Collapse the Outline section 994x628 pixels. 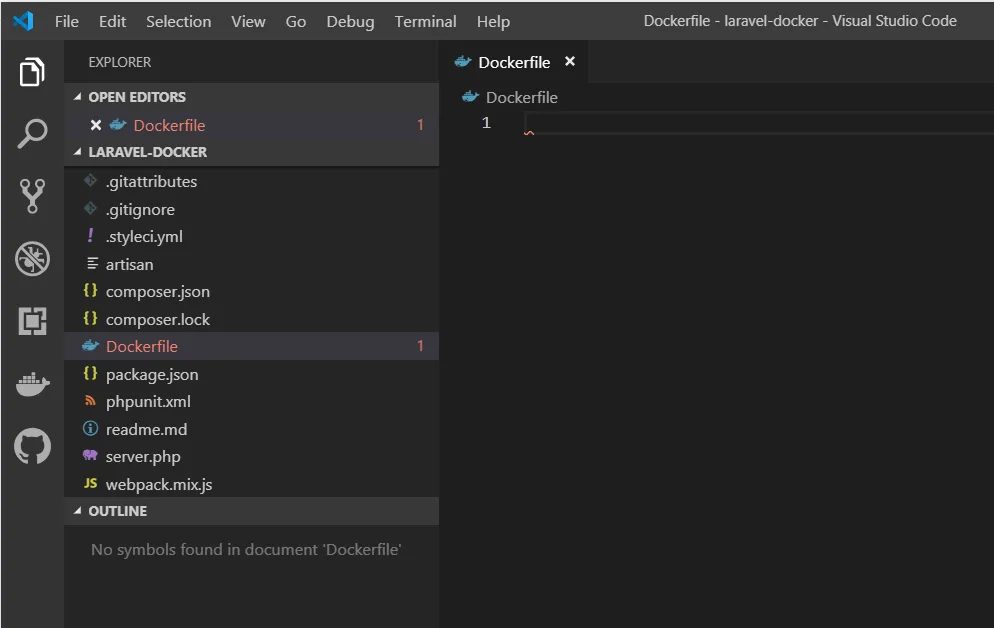click(77, 511)
